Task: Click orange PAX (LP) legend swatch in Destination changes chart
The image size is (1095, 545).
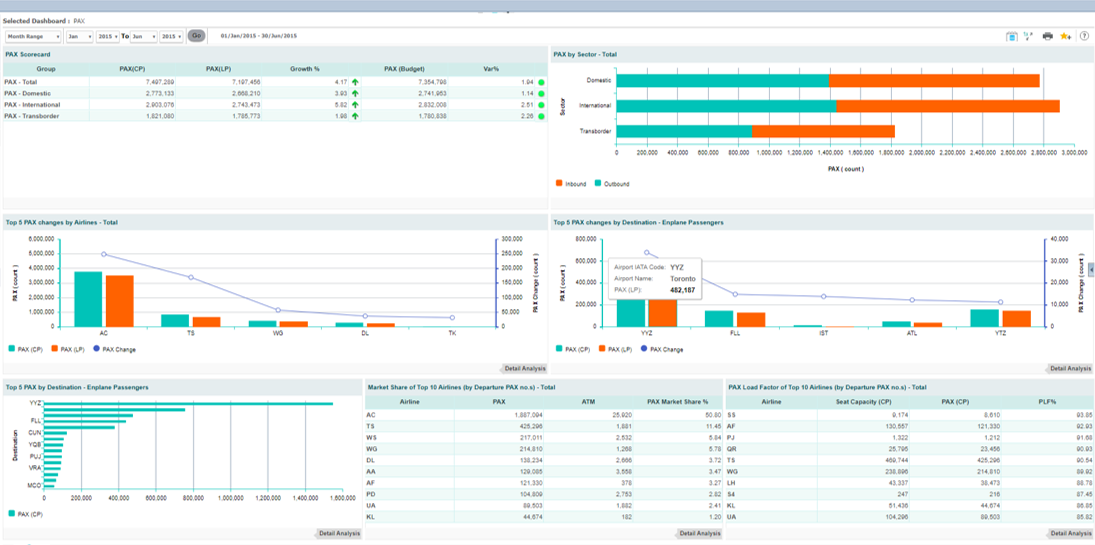Action: 603,349
